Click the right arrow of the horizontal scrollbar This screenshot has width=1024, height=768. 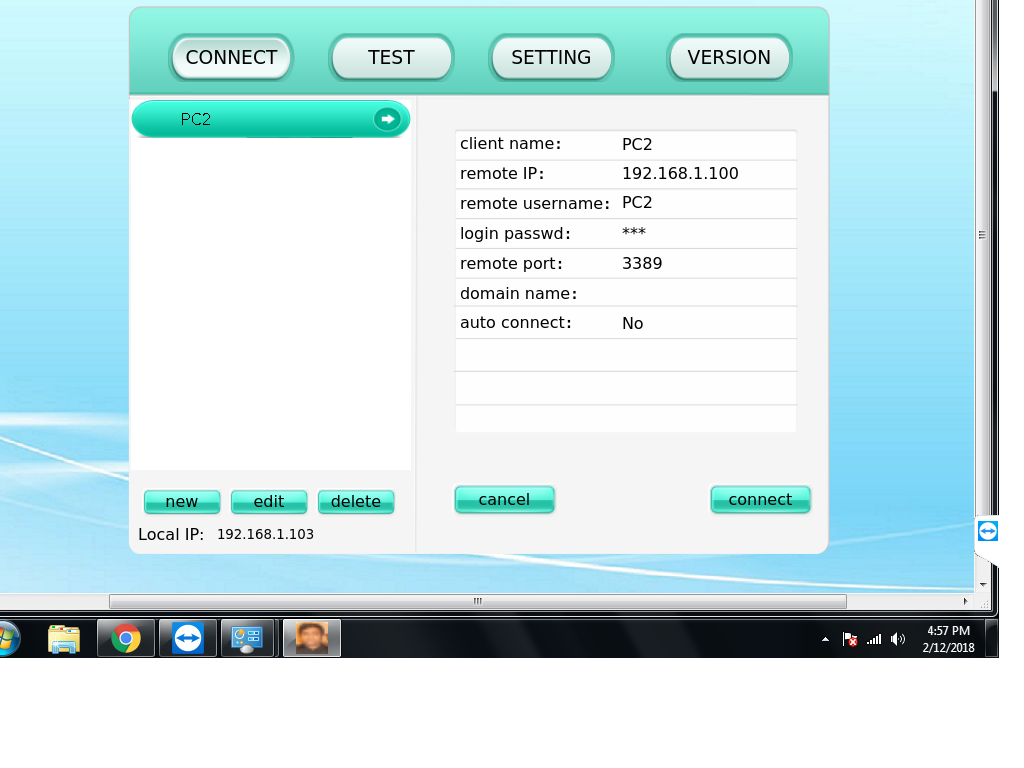(x=965, y=601)
